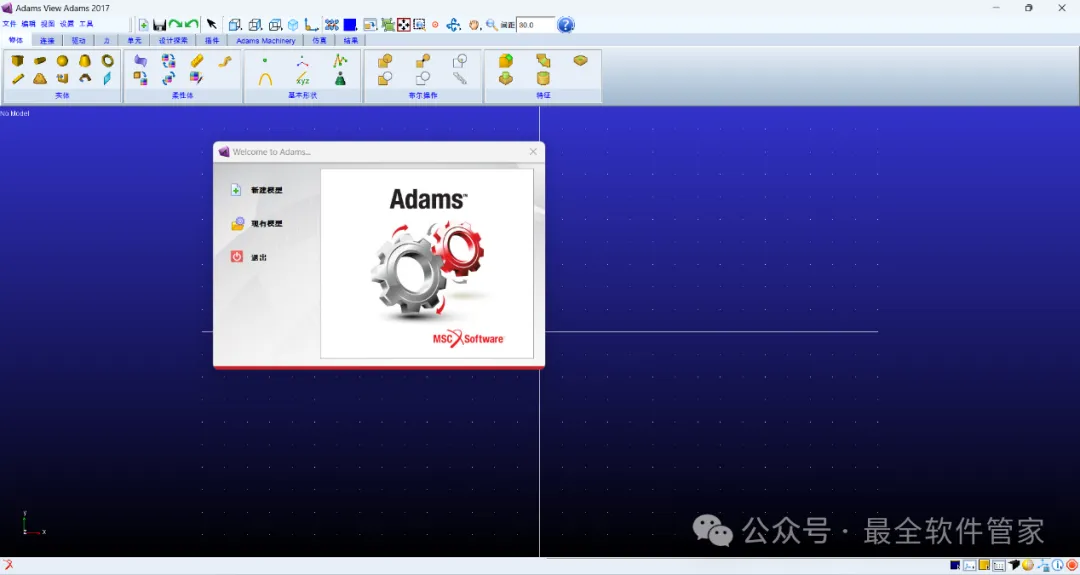1080x575 pixels.
Task: Switch to the 连接 ribbon tab
Action: coord(47,41)
